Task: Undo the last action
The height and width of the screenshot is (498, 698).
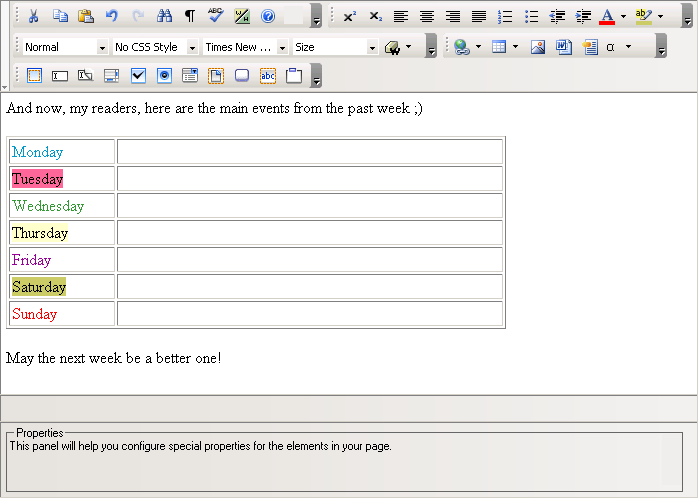Action: tap(112, 16)
